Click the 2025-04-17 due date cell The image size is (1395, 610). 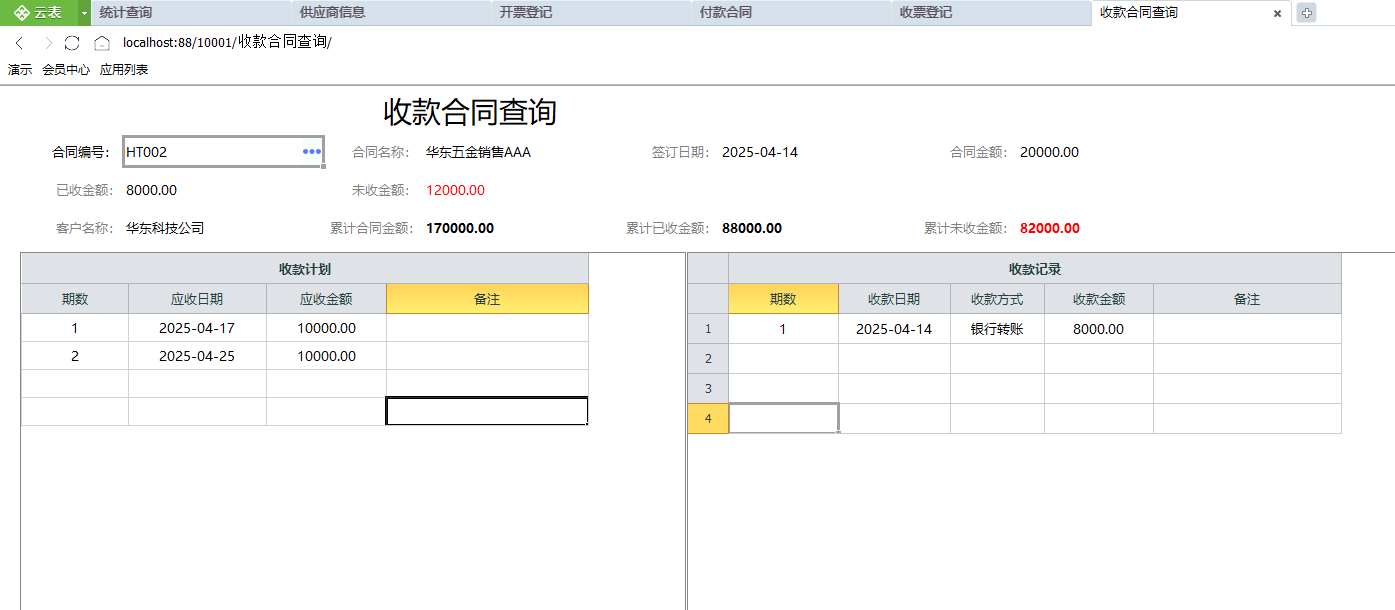pyautogui.click(x=197, y=328)
